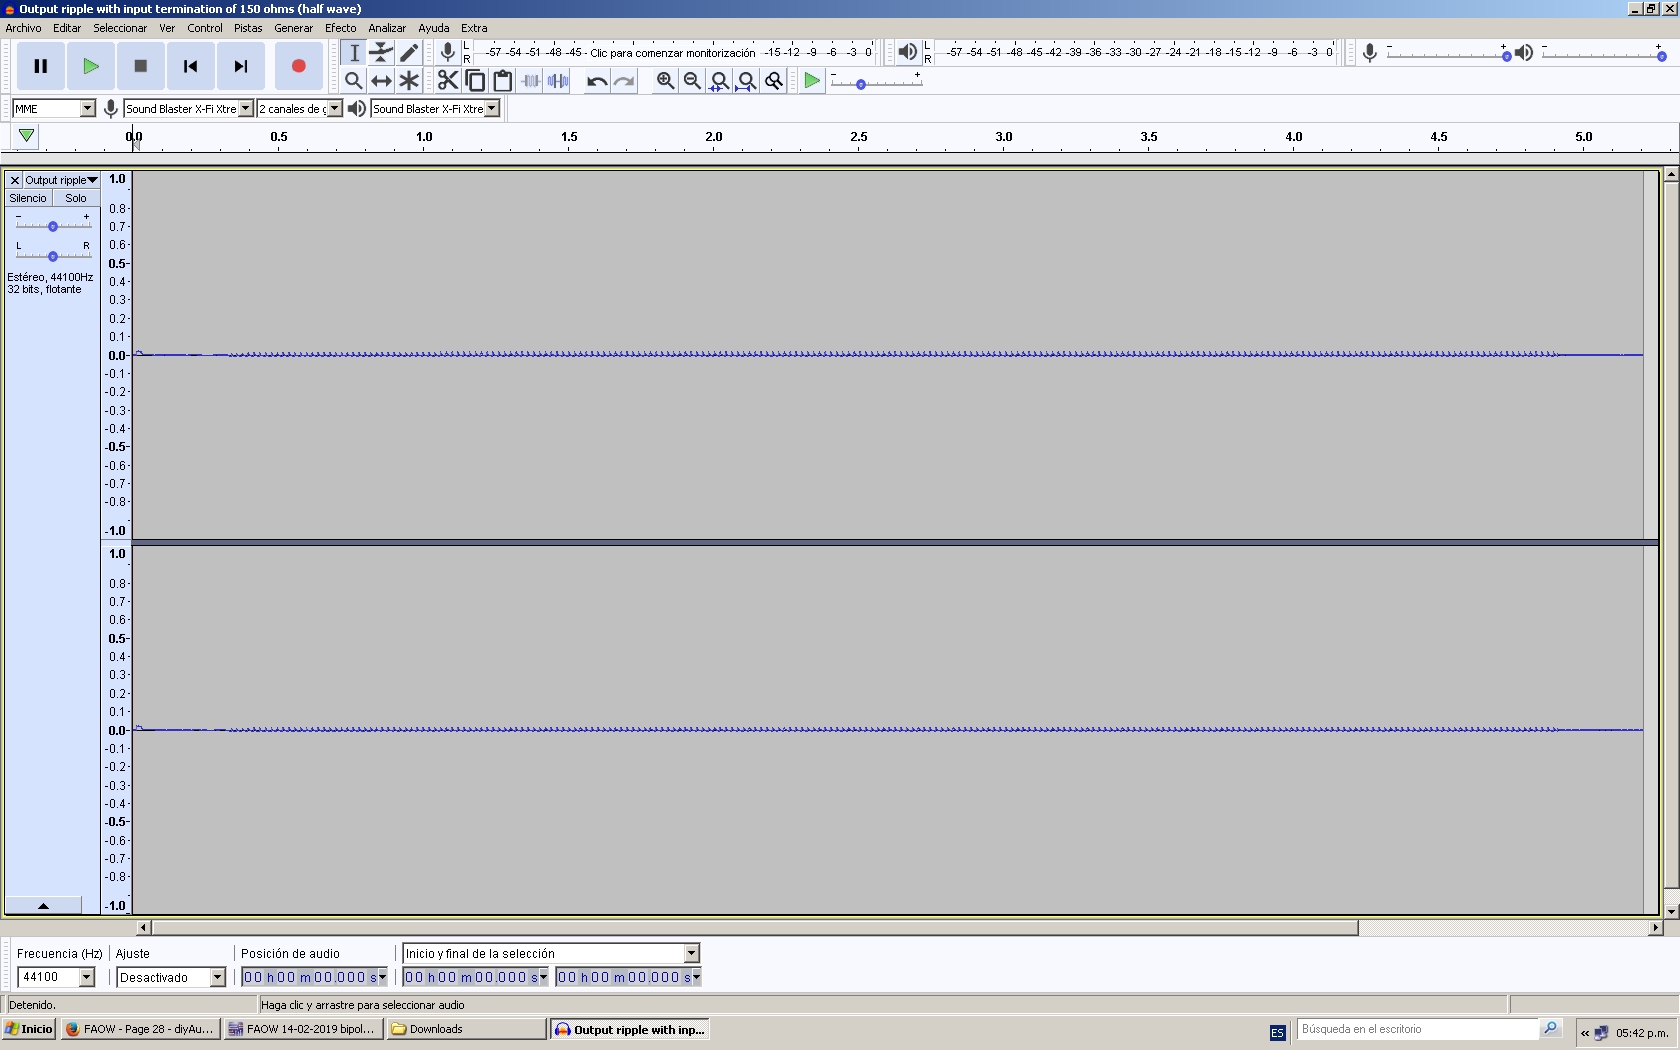Screen dimensions: 1680x1050
Task: Start recording with the red Record button
Action: coord(298,66)
